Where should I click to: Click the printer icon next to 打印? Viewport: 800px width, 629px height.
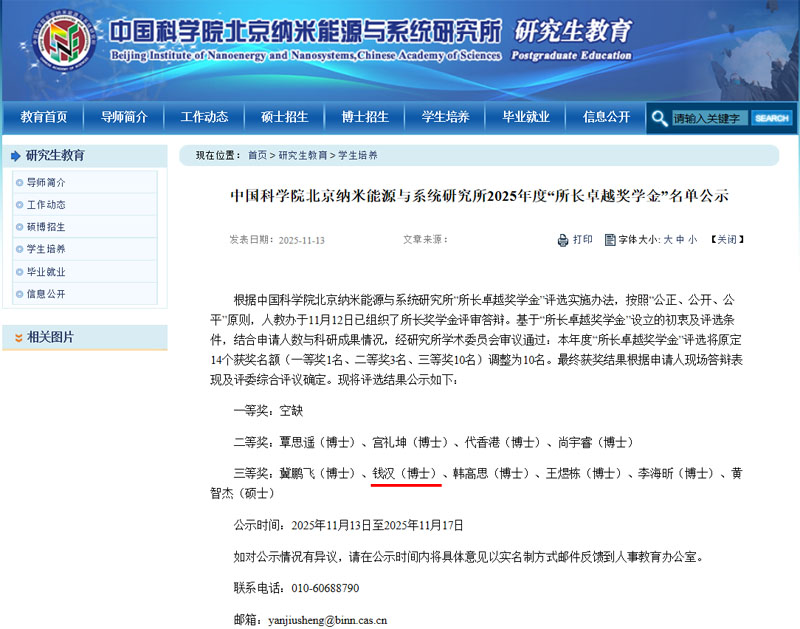[563, 240]
